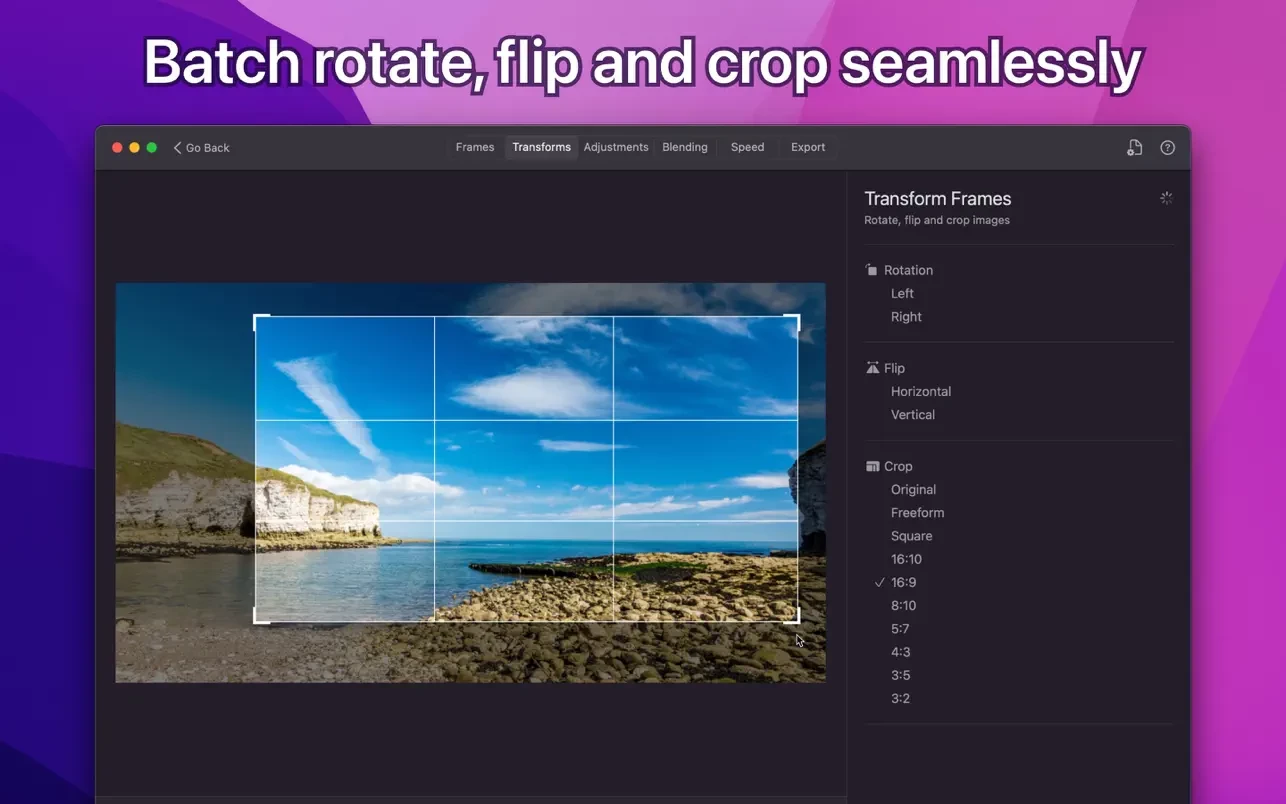Image resolution: width=1286 pixels, height=804 pixels.
Task: Pick the 4:3 crop ratio
Action: coord(900,652)
